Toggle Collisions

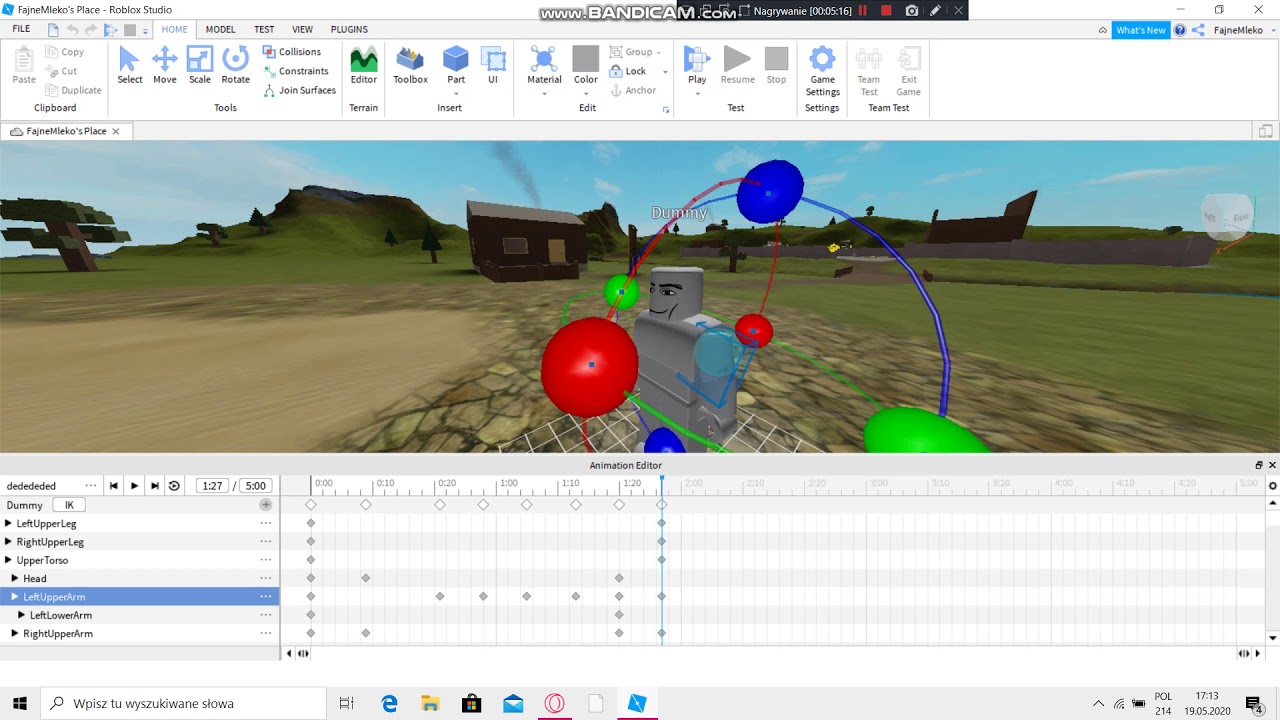tap(292, 52)
